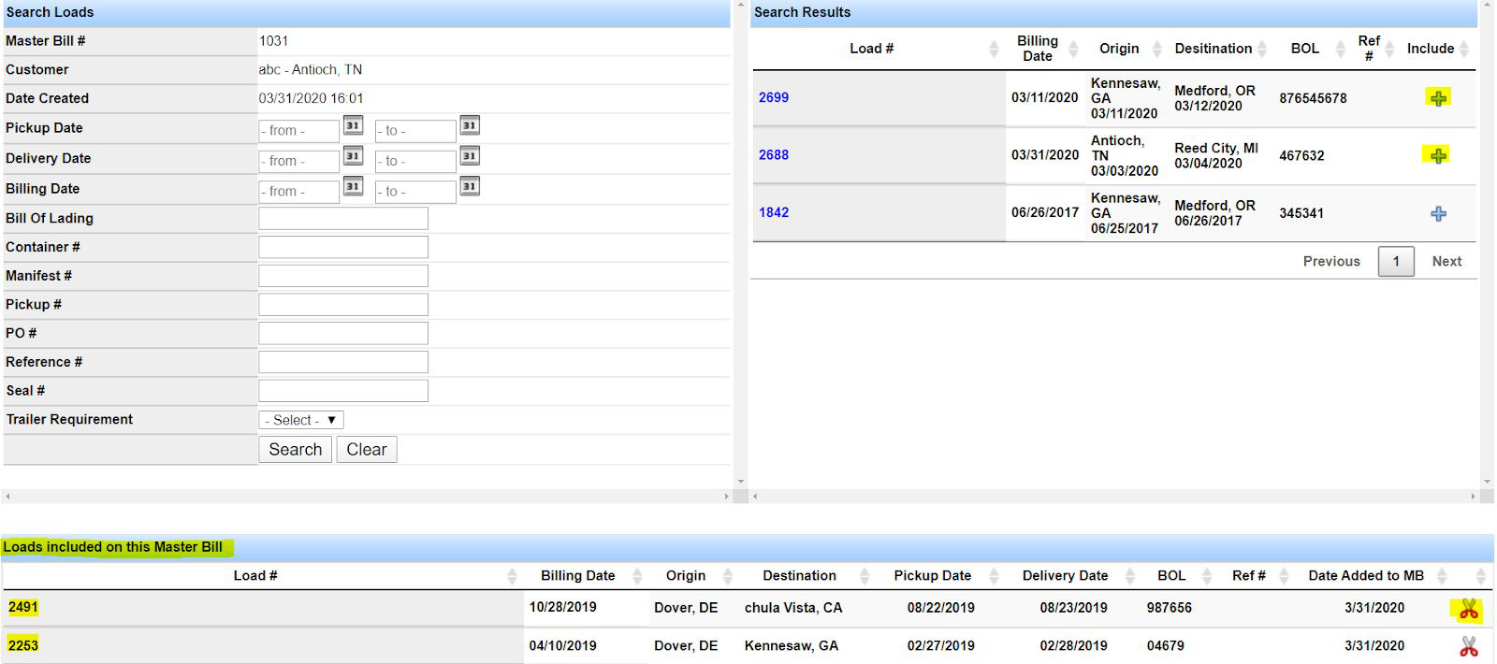Sort search results by Origin arrows
Image resolution: width=1497 pixels, height=664 pixels.
pyautogui.click(x=1158, y=49)
